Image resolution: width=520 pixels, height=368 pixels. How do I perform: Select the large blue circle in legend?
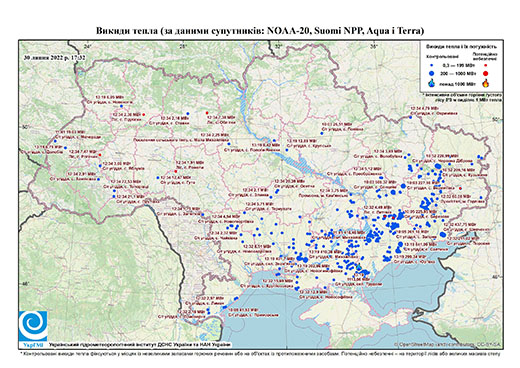pos(432,73)
